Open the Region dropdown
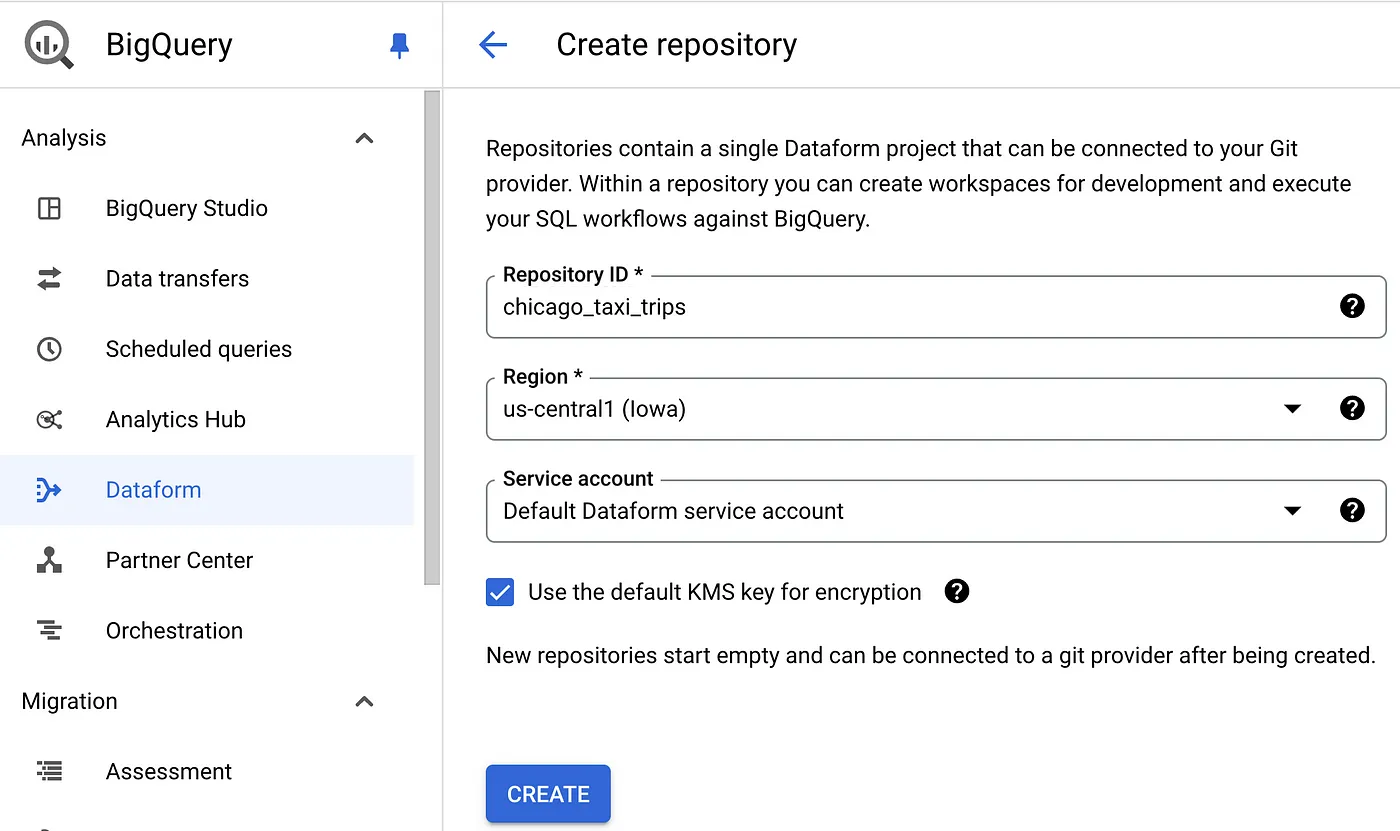 pos(1293,408)
